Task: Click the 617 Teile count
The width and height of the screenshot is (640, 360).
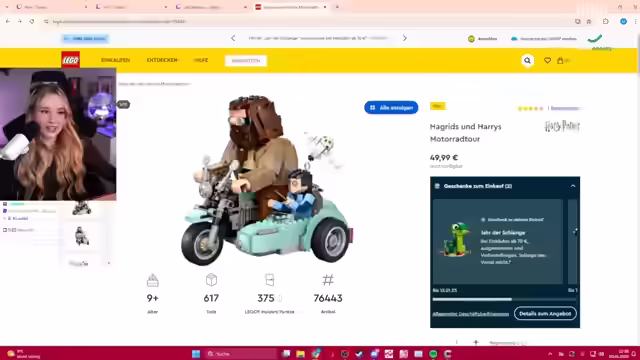Action: click(x=211, y=298)
